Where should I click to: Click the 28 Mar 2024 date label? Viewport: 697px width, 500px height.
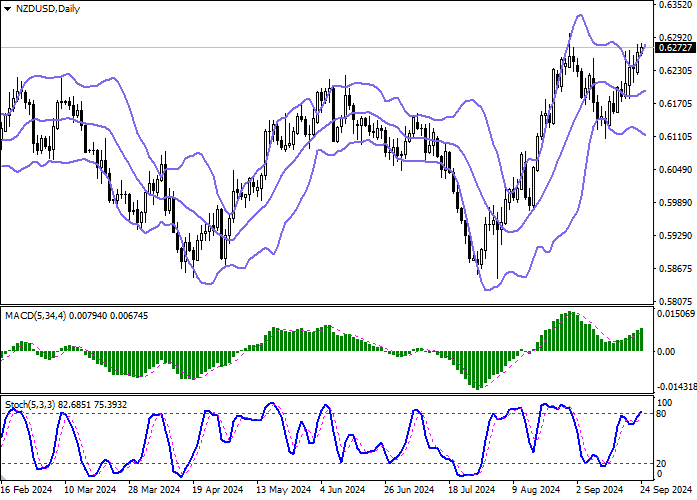click(154, 490)
